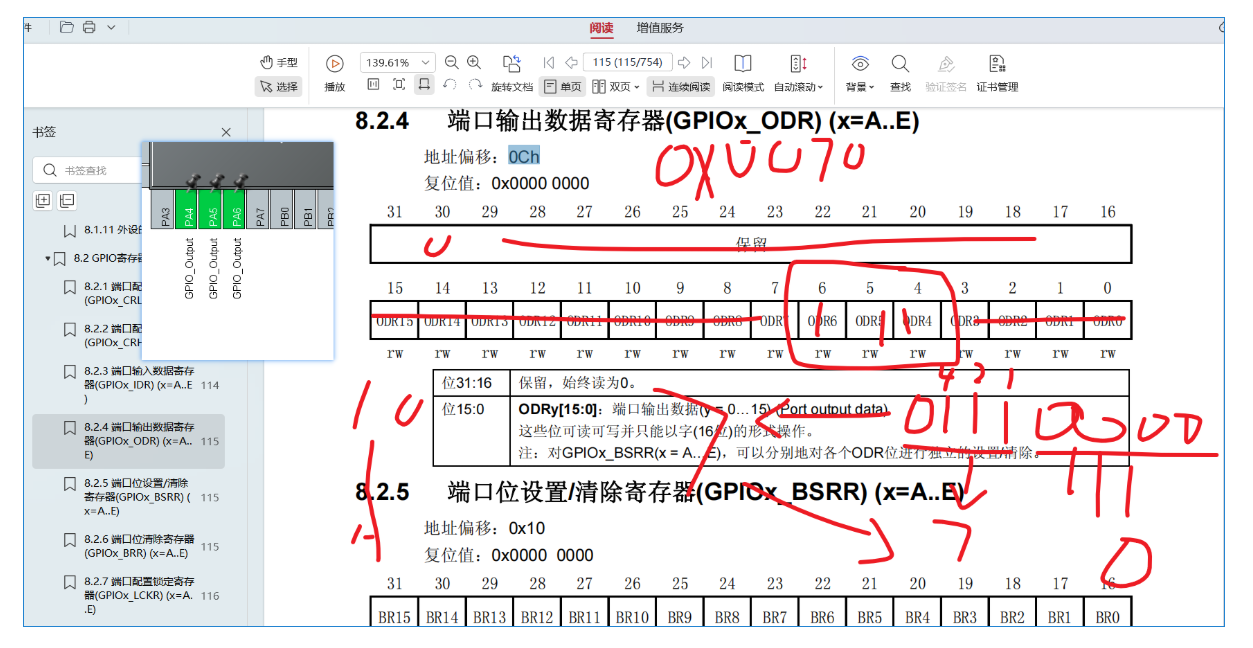Rotate view counterclockwise
The image size is (1253, 648).
pyautogui.click(x=450, y=85)
